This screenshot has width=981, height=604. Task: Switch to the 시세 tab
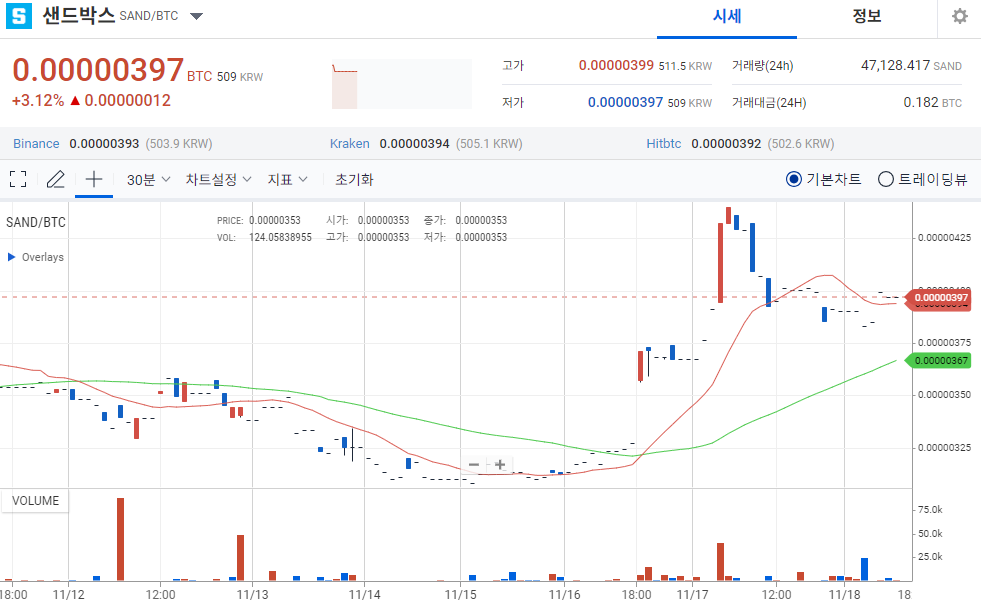(x=727, y=16)
